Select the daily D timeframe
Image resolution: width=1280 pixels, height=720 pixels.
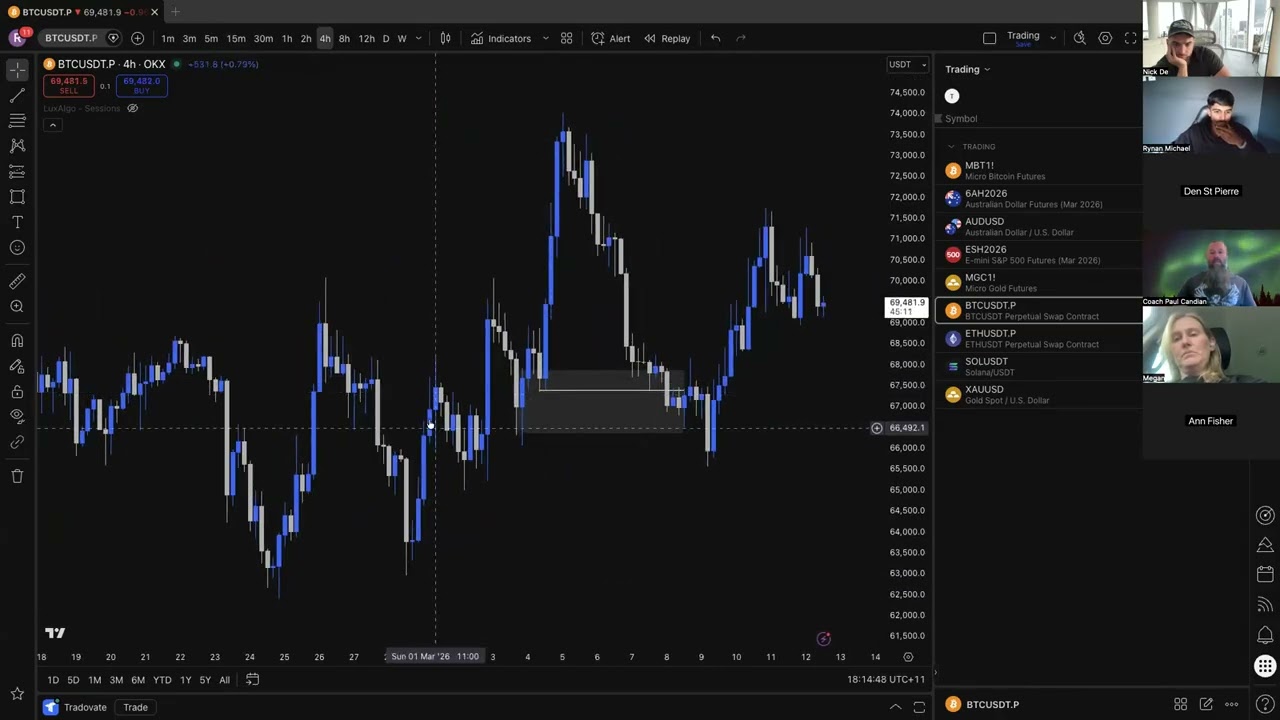[386, 38]
